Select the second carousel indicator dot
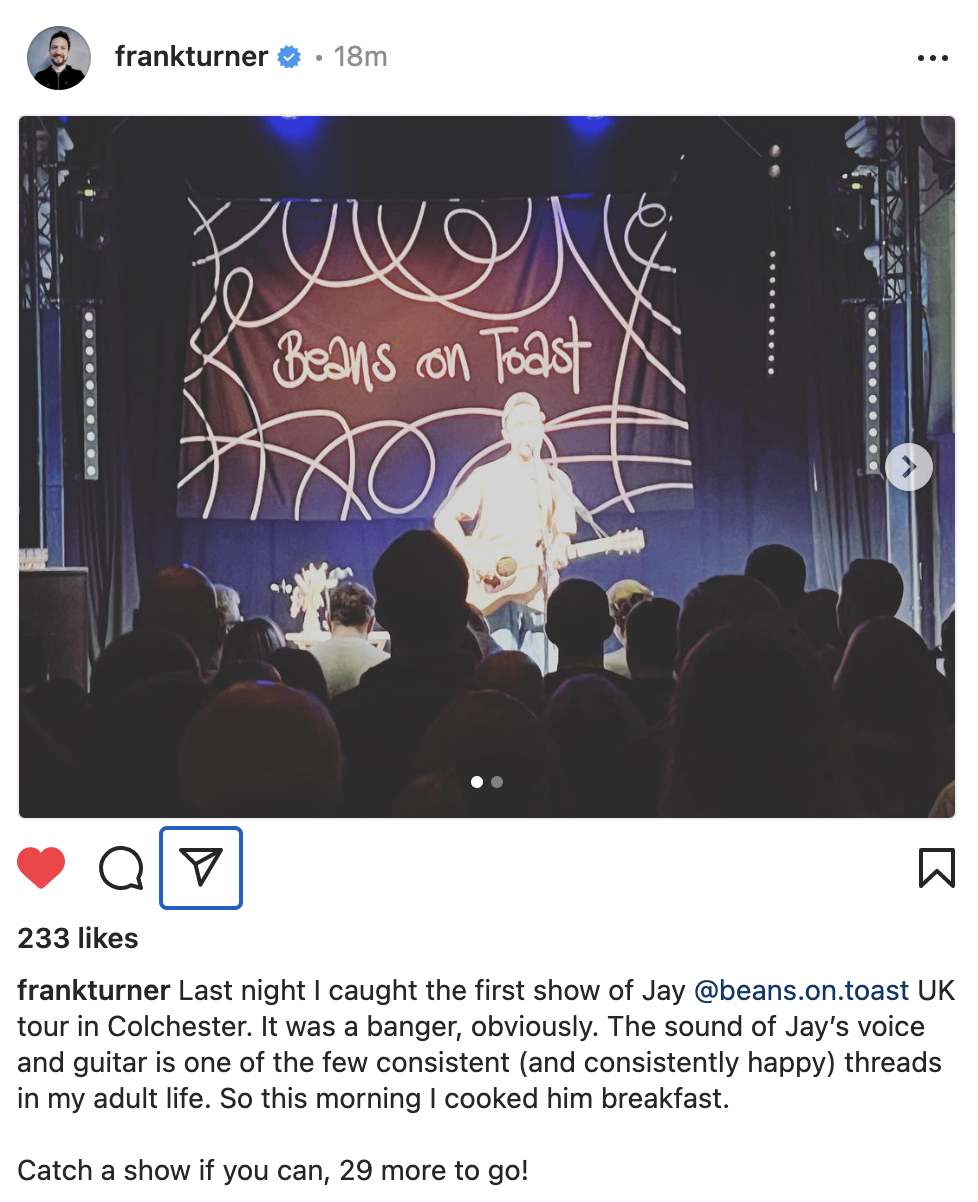This screenshot has height=1202, width=978. (x=497, y=782)
